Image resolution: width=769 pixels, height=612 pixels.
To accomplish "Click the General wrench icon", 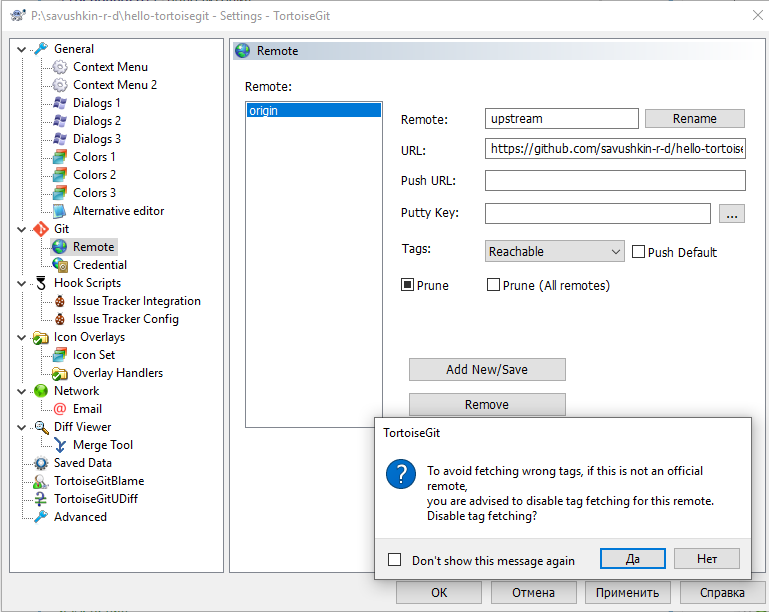I will 41,49.
